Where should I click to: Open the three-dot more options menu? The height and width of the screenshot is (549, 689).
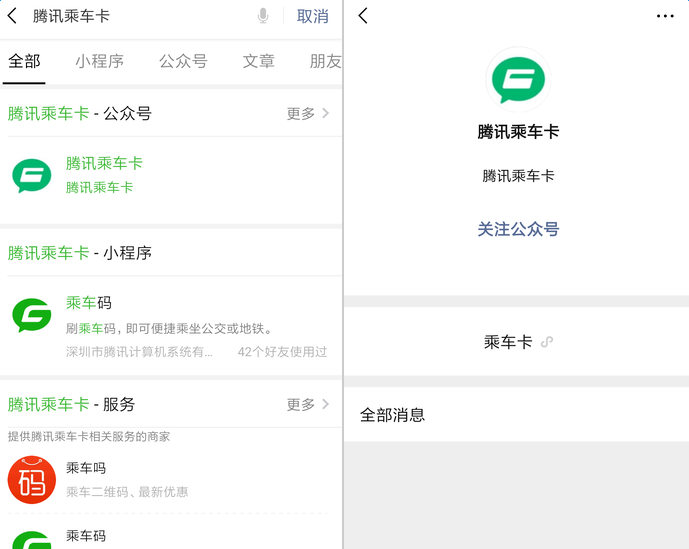pos(665,16)
